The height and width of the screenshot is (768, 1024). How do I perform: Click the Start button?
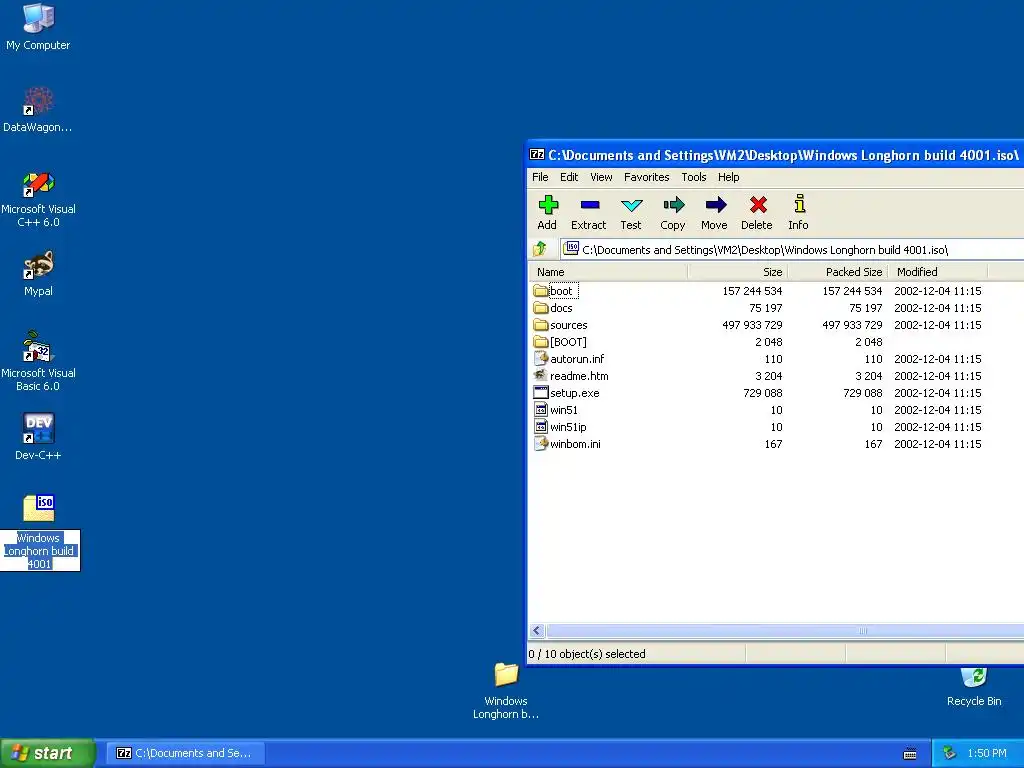[x=47, y=753]
